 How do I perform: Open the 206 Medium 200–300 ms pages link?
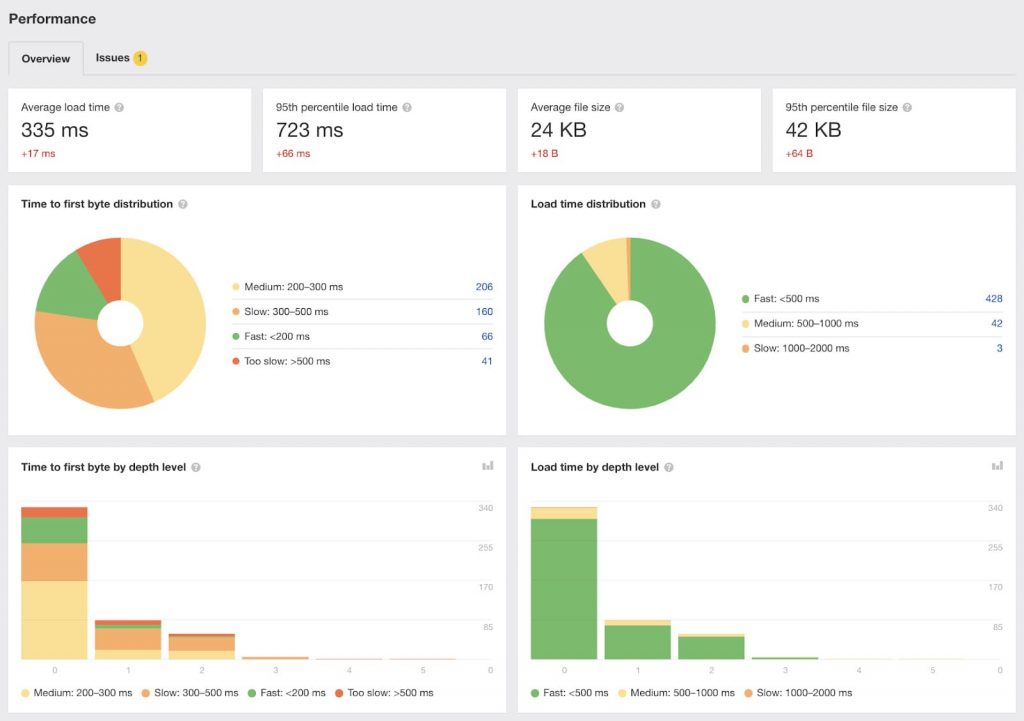click(x=484, y=287)
